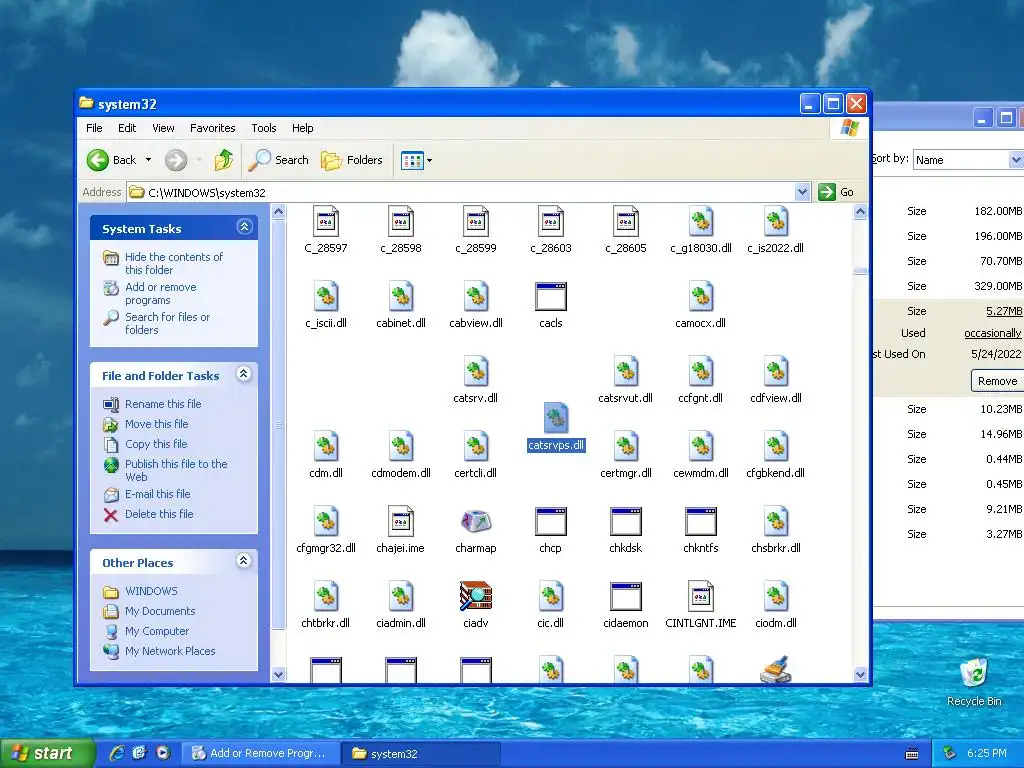Viewport: 1024px width, 768px height.
Task: Collapse the File and Folder Tasks panel
Action: (x=244, y=374)
